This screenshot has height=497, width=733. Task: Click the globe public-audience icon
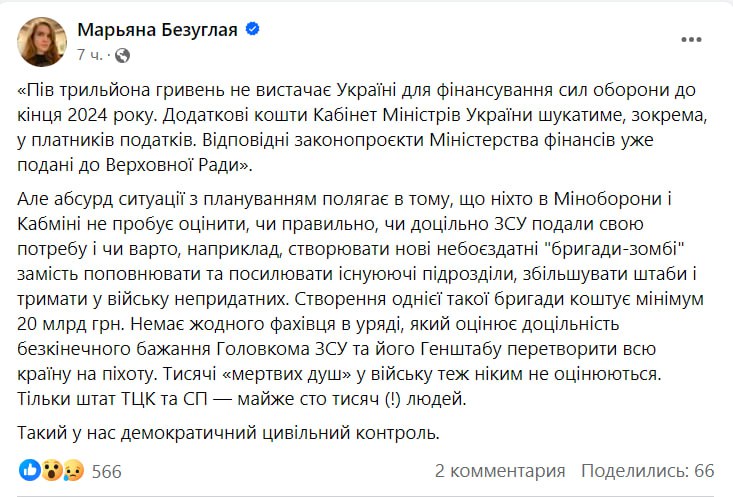pyautogui.click(x=123, y=53)
